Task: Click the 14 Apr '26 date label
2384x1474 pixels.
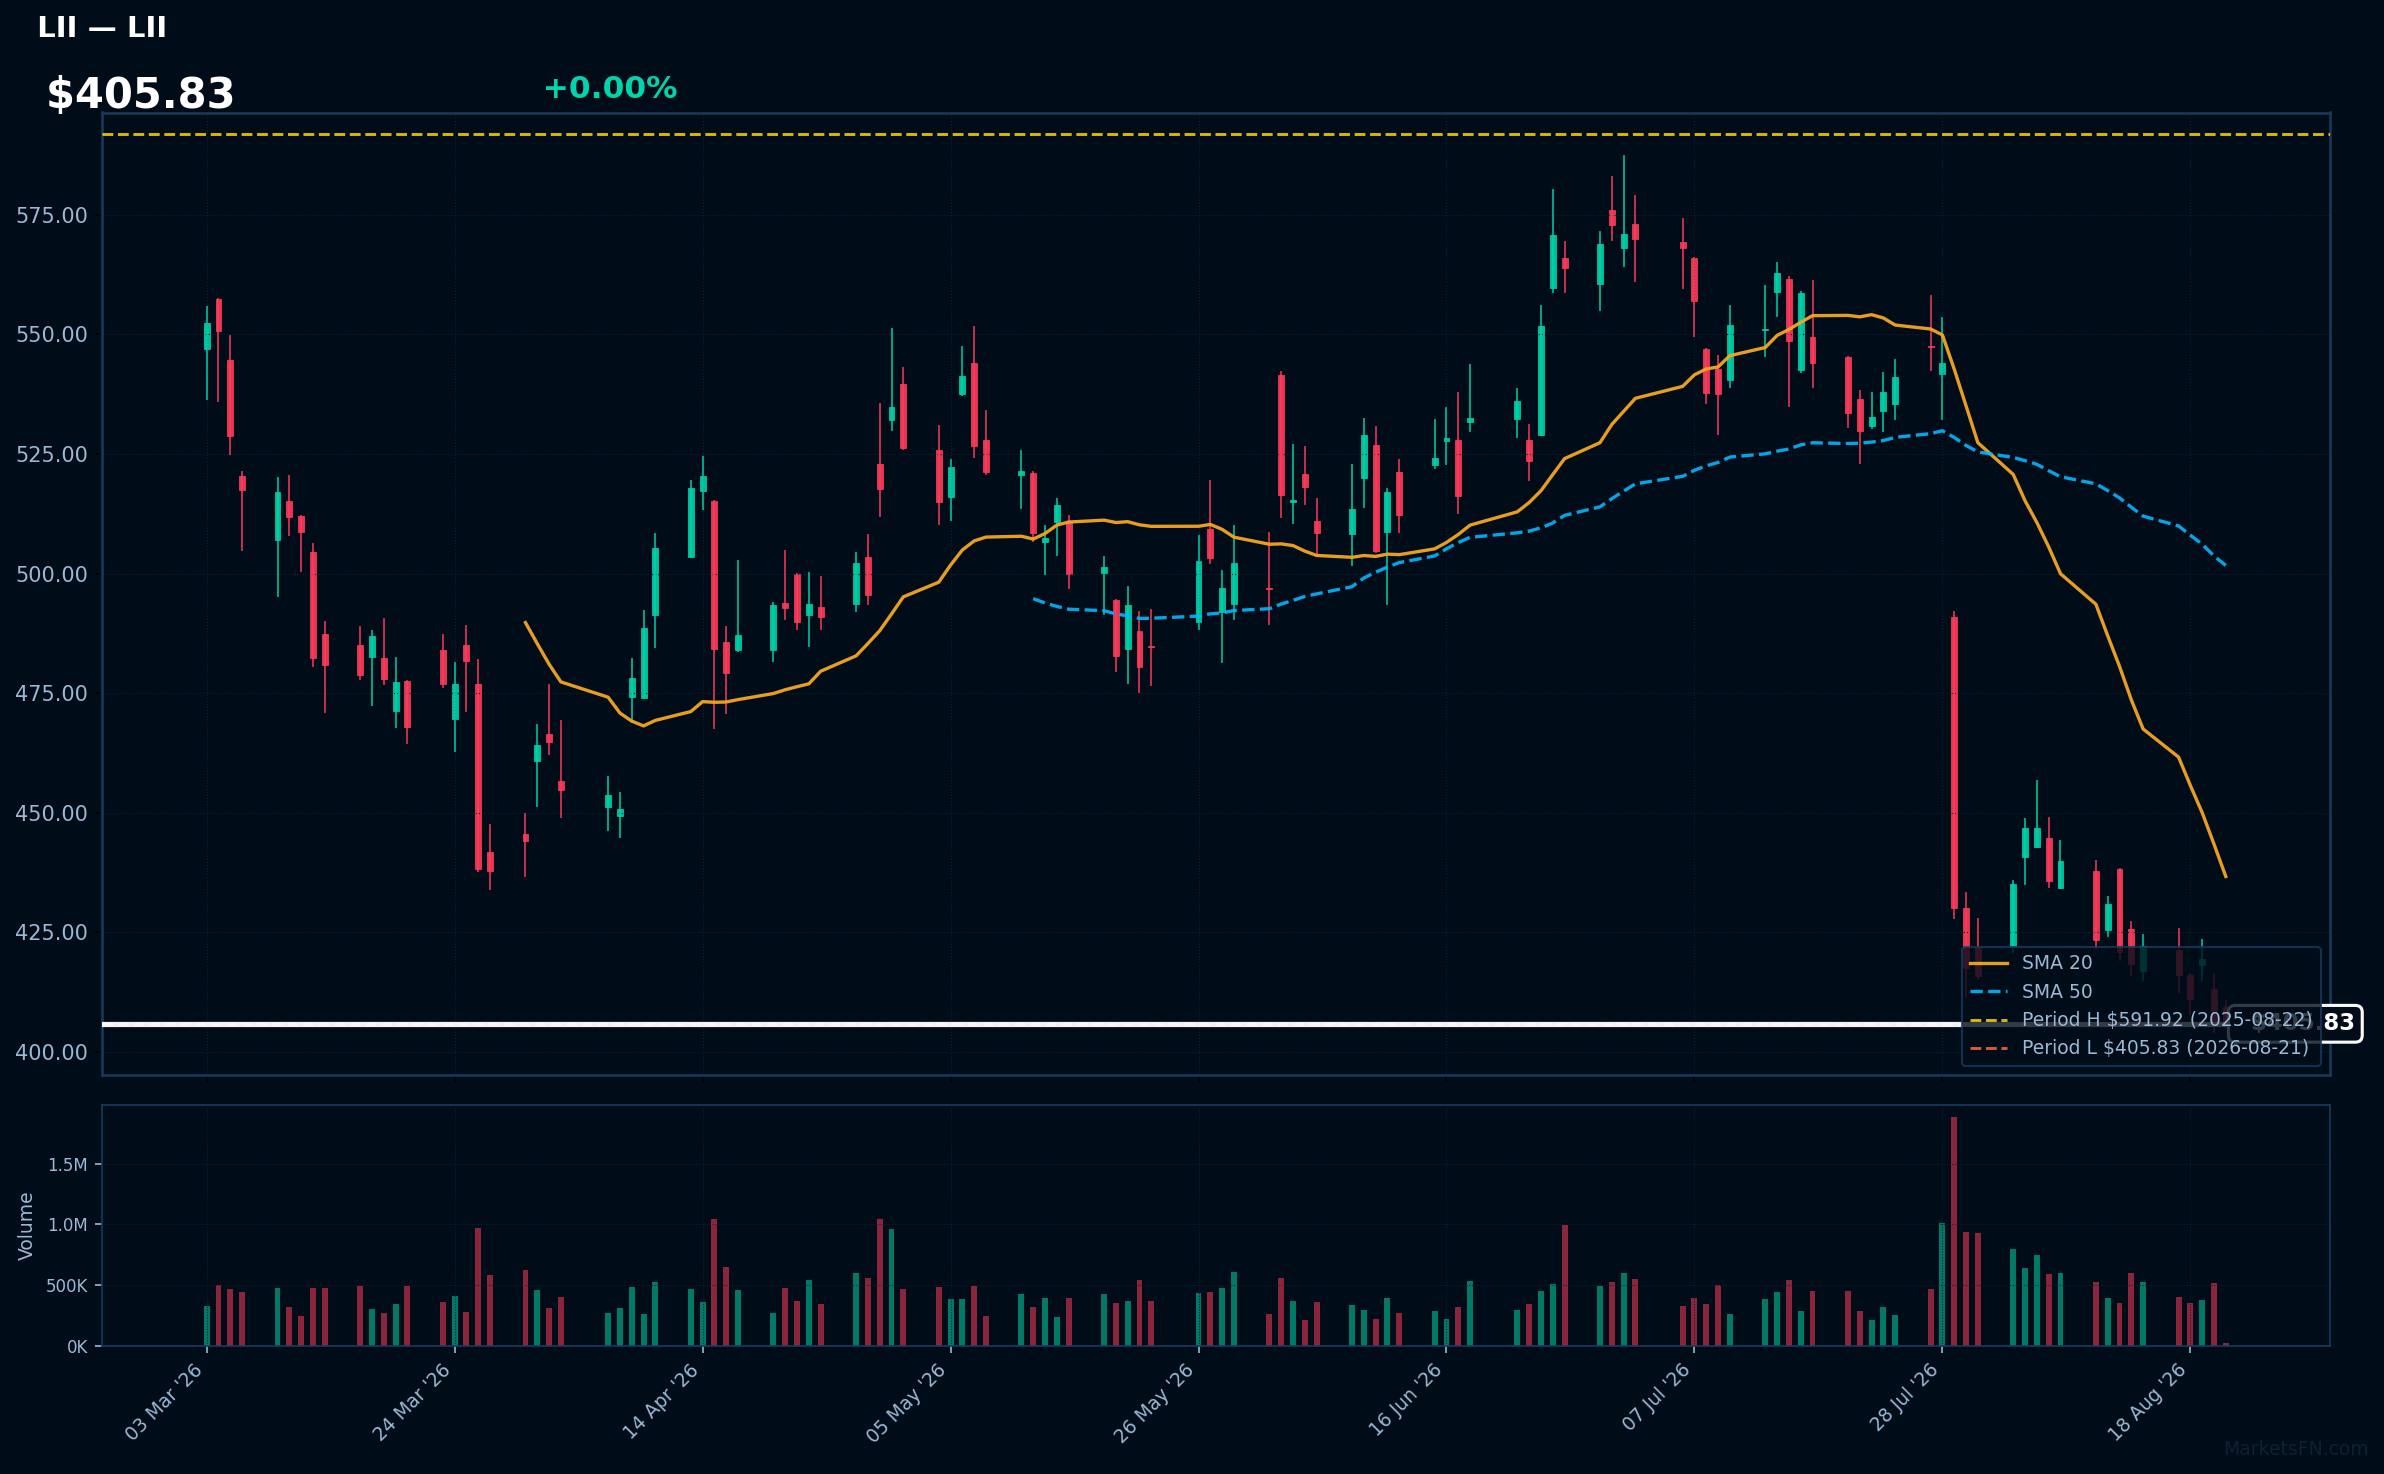Action: 660,1402
